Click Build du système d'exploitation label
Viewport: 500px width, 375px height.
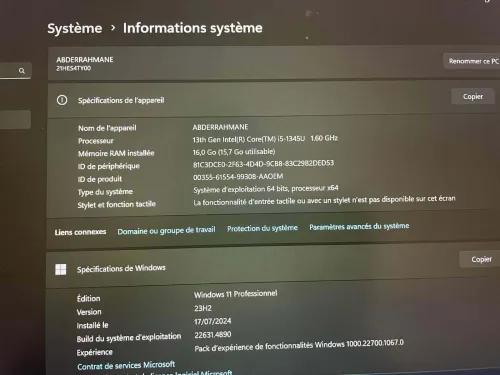(x=129, y=338)
